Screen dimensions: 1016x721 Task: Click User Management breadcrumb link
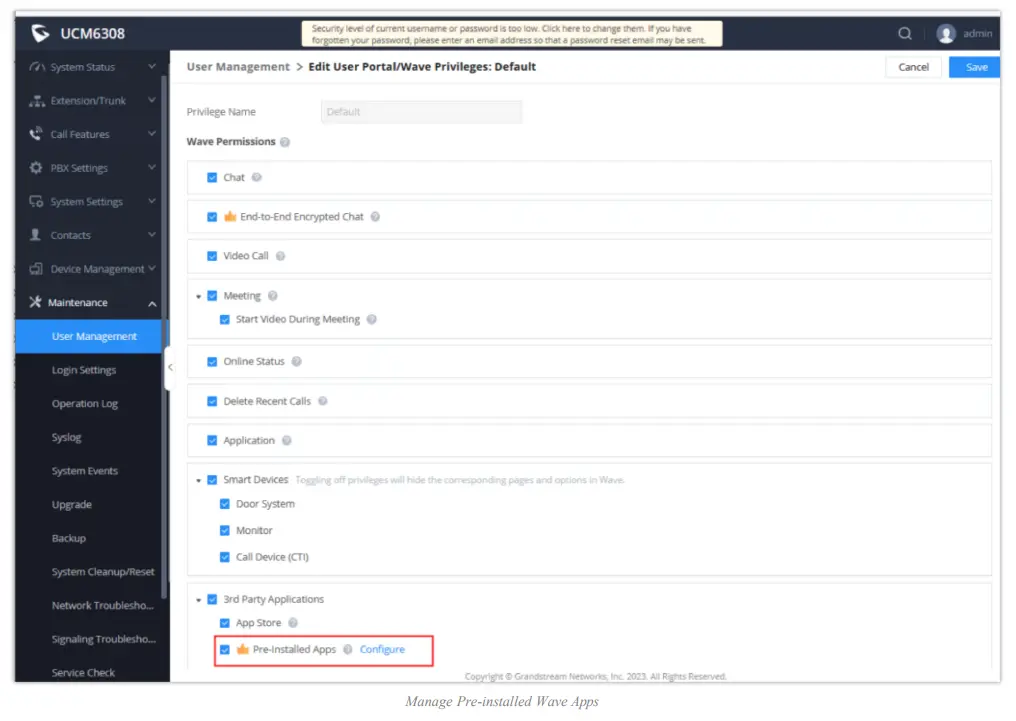pos(238,67)
